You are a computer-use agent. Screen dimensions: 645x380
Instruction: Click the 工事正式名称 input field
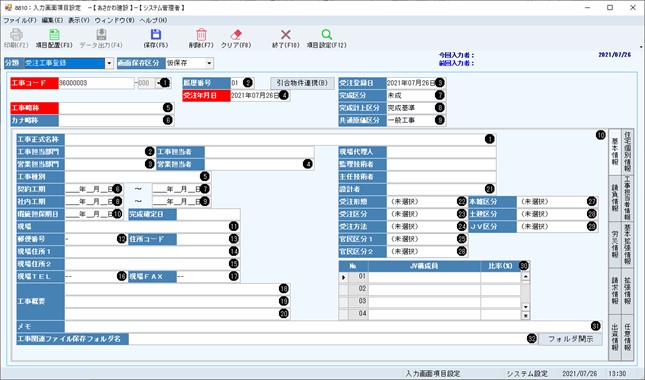[280, 139]
